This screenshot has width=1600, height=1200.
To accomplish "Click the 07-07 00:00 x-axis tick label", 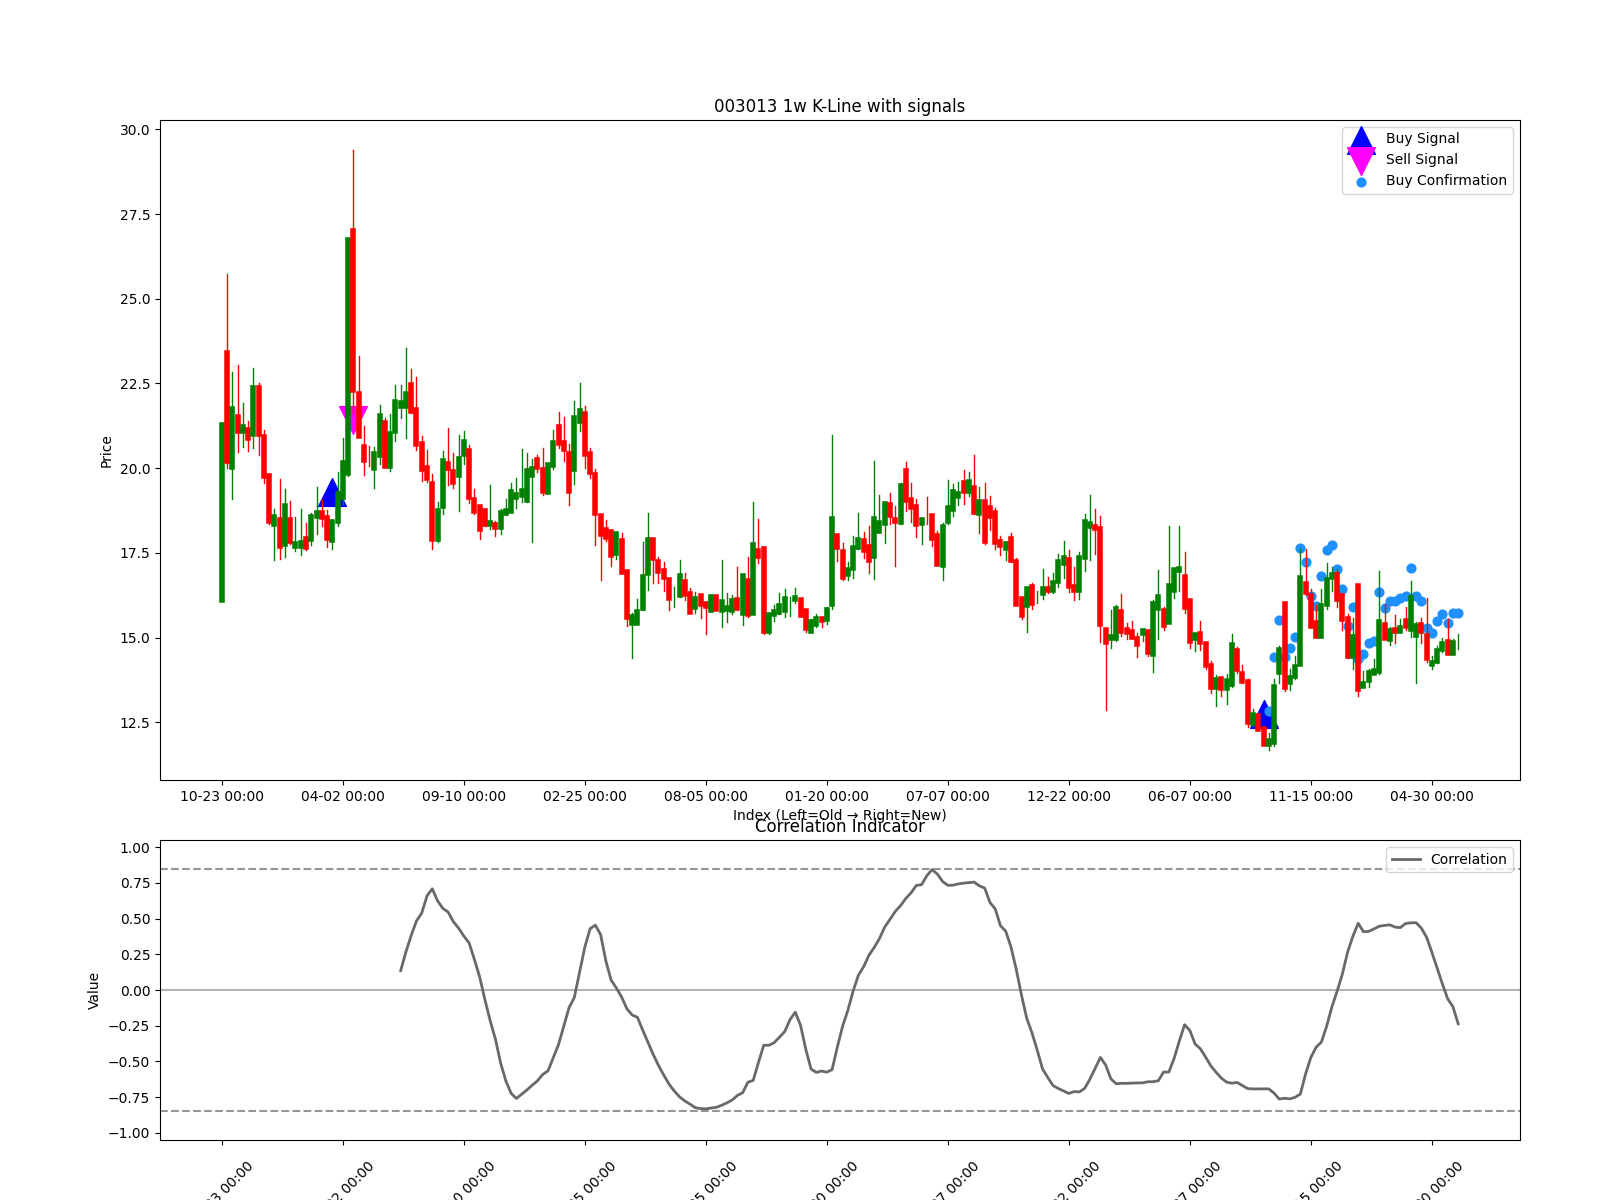I will click(948, 796).
